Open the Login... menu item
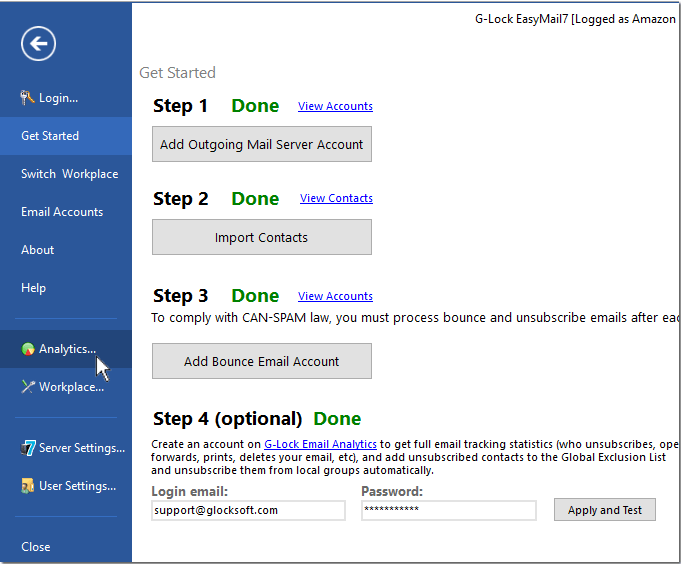 [x=66, y=98]
